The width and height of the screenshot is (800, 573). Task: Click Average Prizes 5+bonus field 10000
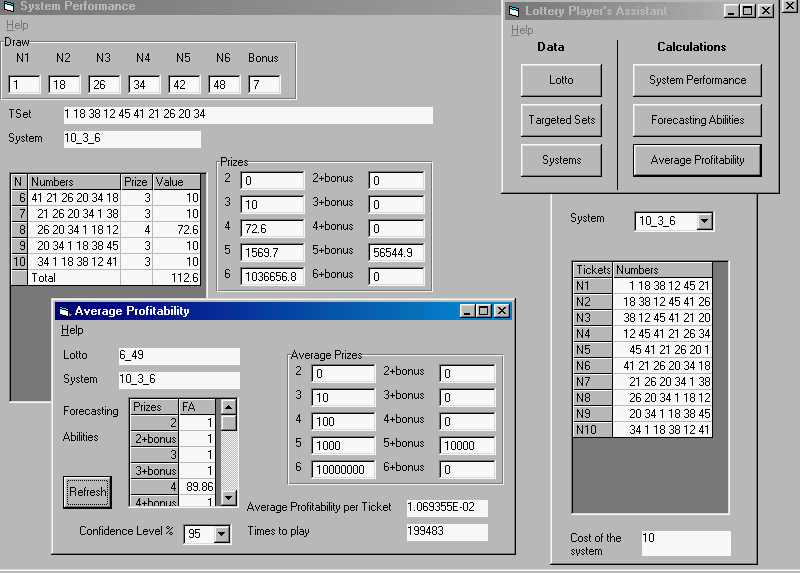click(467, 445)
